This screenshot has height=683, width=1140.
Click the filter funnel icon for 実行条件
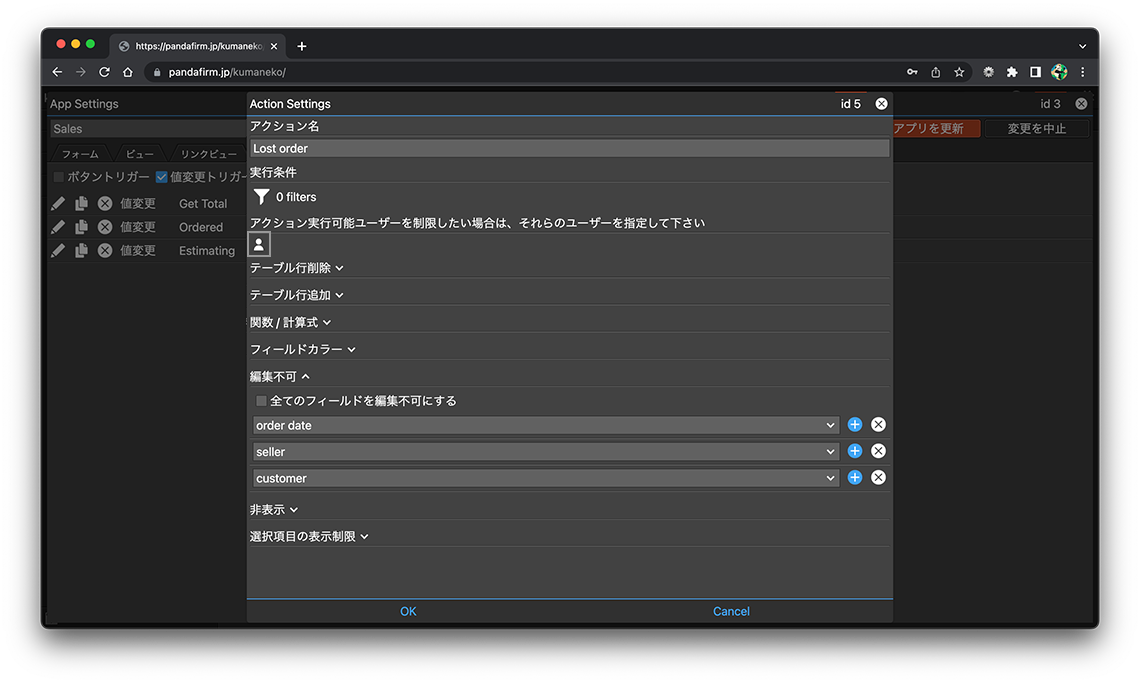pos(261,197)
